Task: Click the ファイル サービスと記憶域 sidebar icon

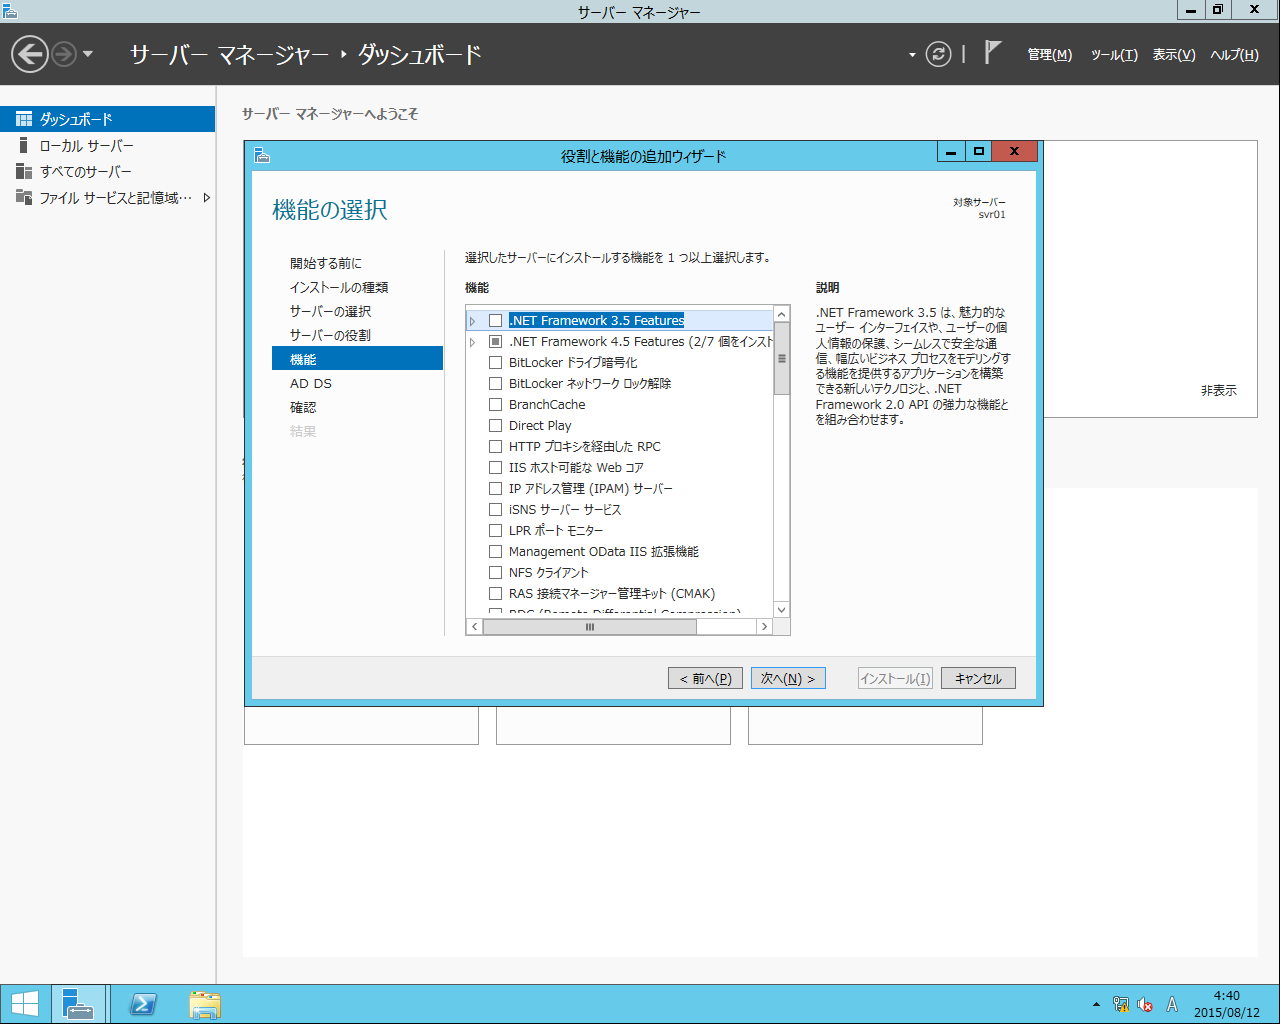Action: (24, 197)
